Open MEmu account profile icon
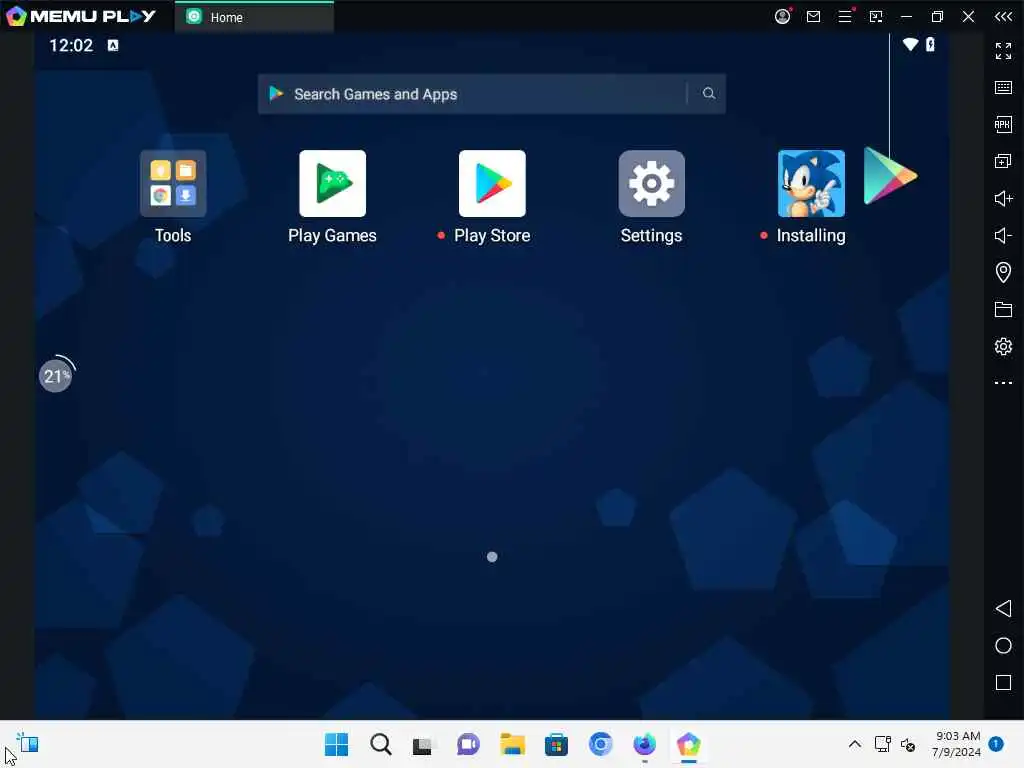This screenshot has width=1024, height=768. [x=782, y=16]
